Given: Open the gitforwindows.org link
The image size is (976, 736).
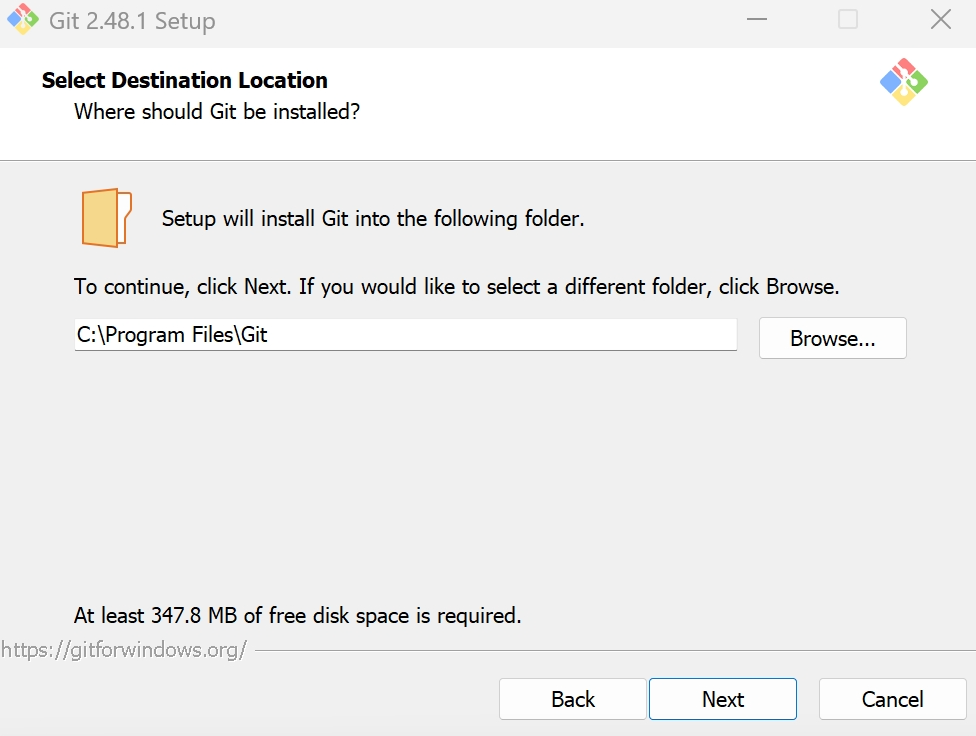Looking at the screenshot, I should coord(123,650).
